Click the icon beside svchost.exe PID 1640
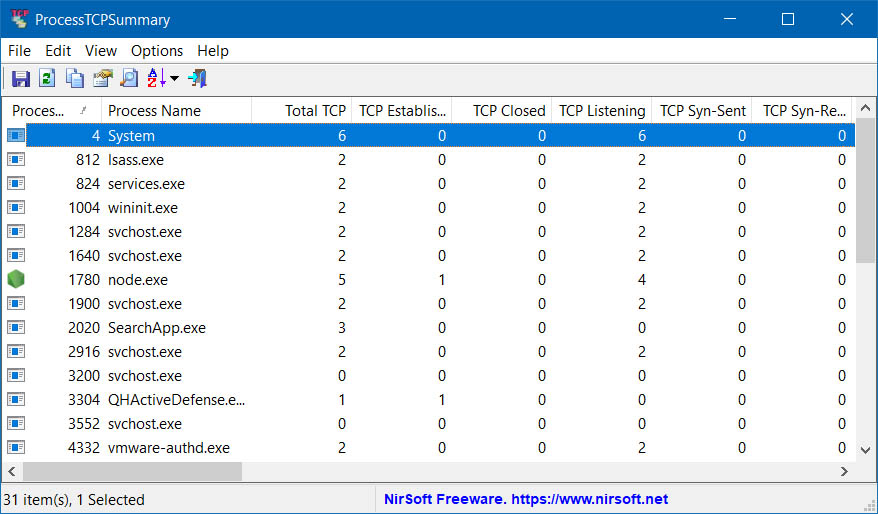This screenshot has width=878, height=514. [x=16, y=256]
